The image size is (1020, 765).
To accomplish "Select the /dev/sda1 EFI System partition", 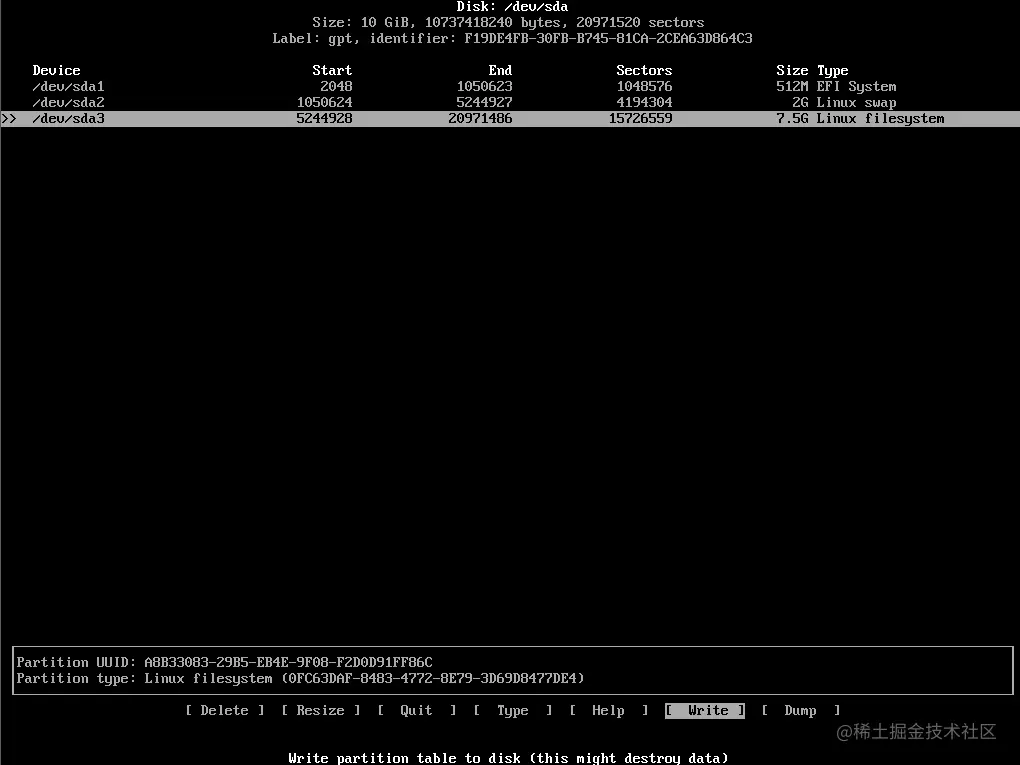I will pyautogui.click(x=68, y=86).
